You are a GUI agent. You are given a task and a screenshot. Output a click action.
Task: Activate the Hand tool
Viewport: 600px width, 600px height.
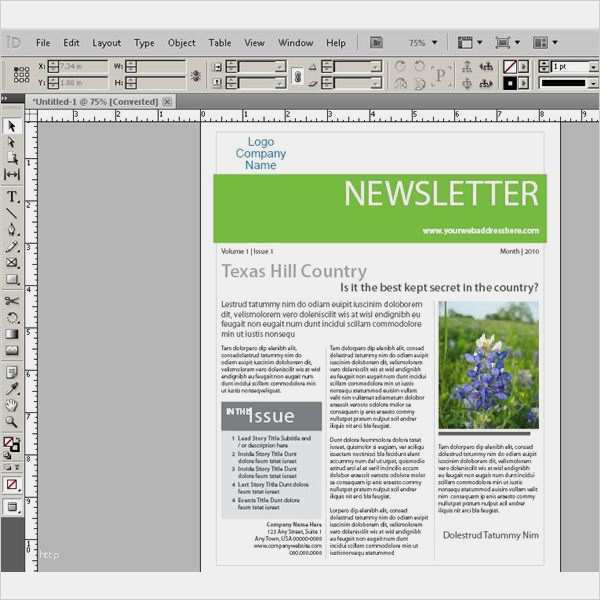12,405
